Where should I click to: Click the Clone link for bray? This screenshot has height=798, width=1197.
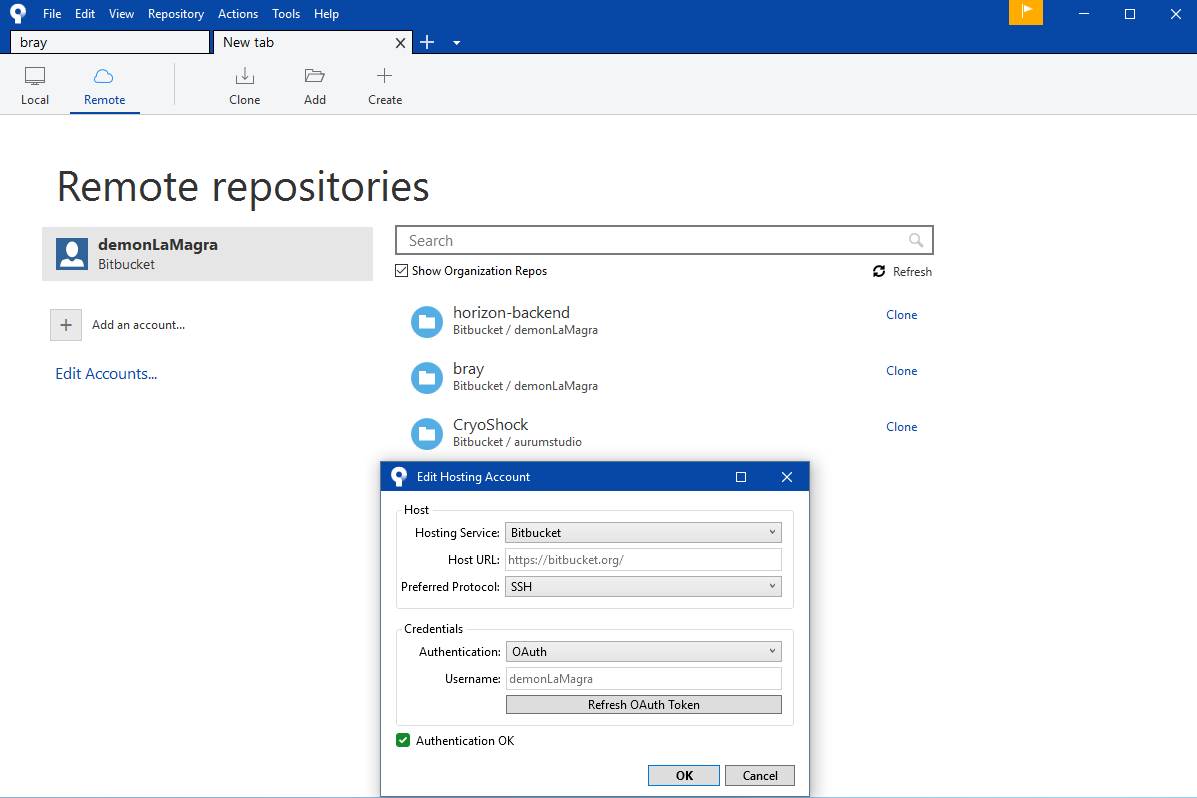coord(902,370)
